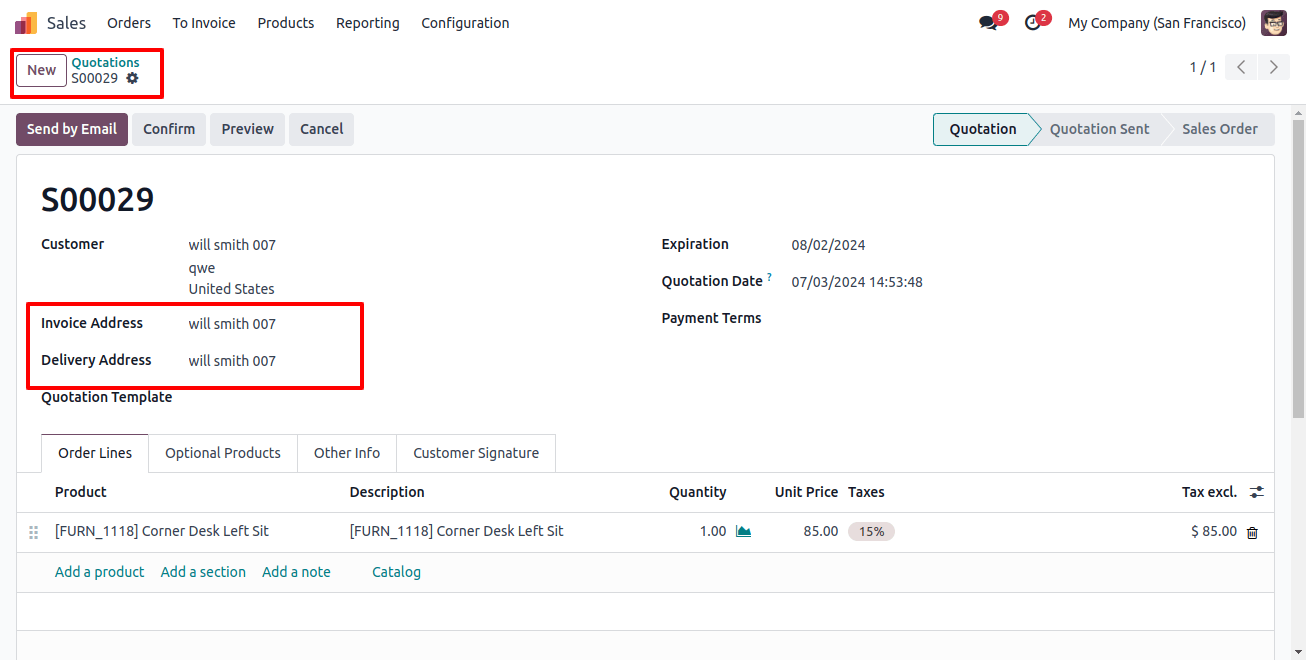
Task: Go back to Quotations breadcrumb
Action: coord(105,62)
